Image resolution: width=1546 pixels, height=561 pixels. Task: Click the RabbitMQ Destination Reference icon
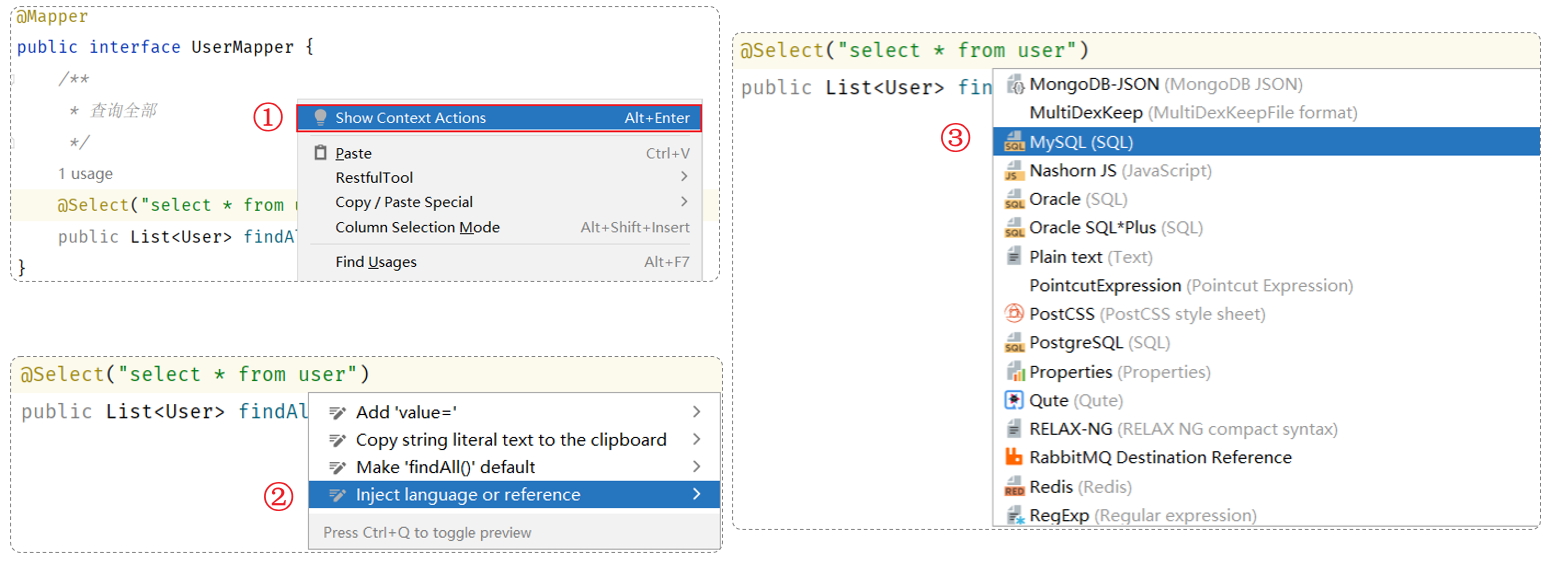(1014, 458)
